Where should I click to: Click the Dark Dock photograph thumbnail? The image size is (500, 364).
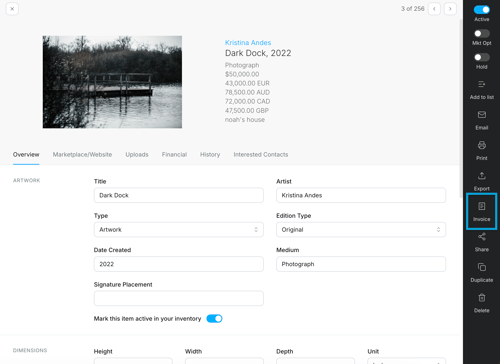click(112, 82)
